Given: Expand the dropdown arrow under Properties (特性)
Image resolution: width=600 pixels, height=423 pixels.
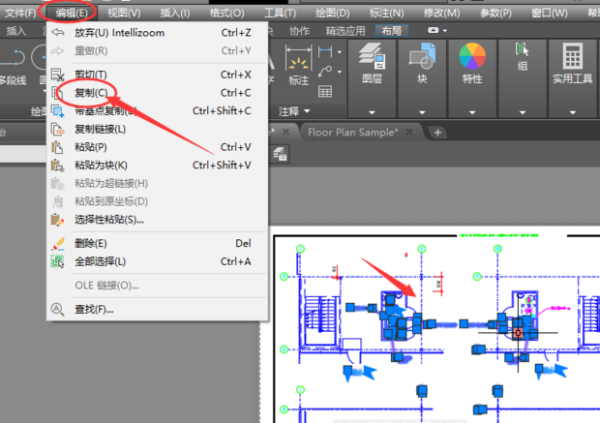Looking at the screenshot, I should click(471, 112).
